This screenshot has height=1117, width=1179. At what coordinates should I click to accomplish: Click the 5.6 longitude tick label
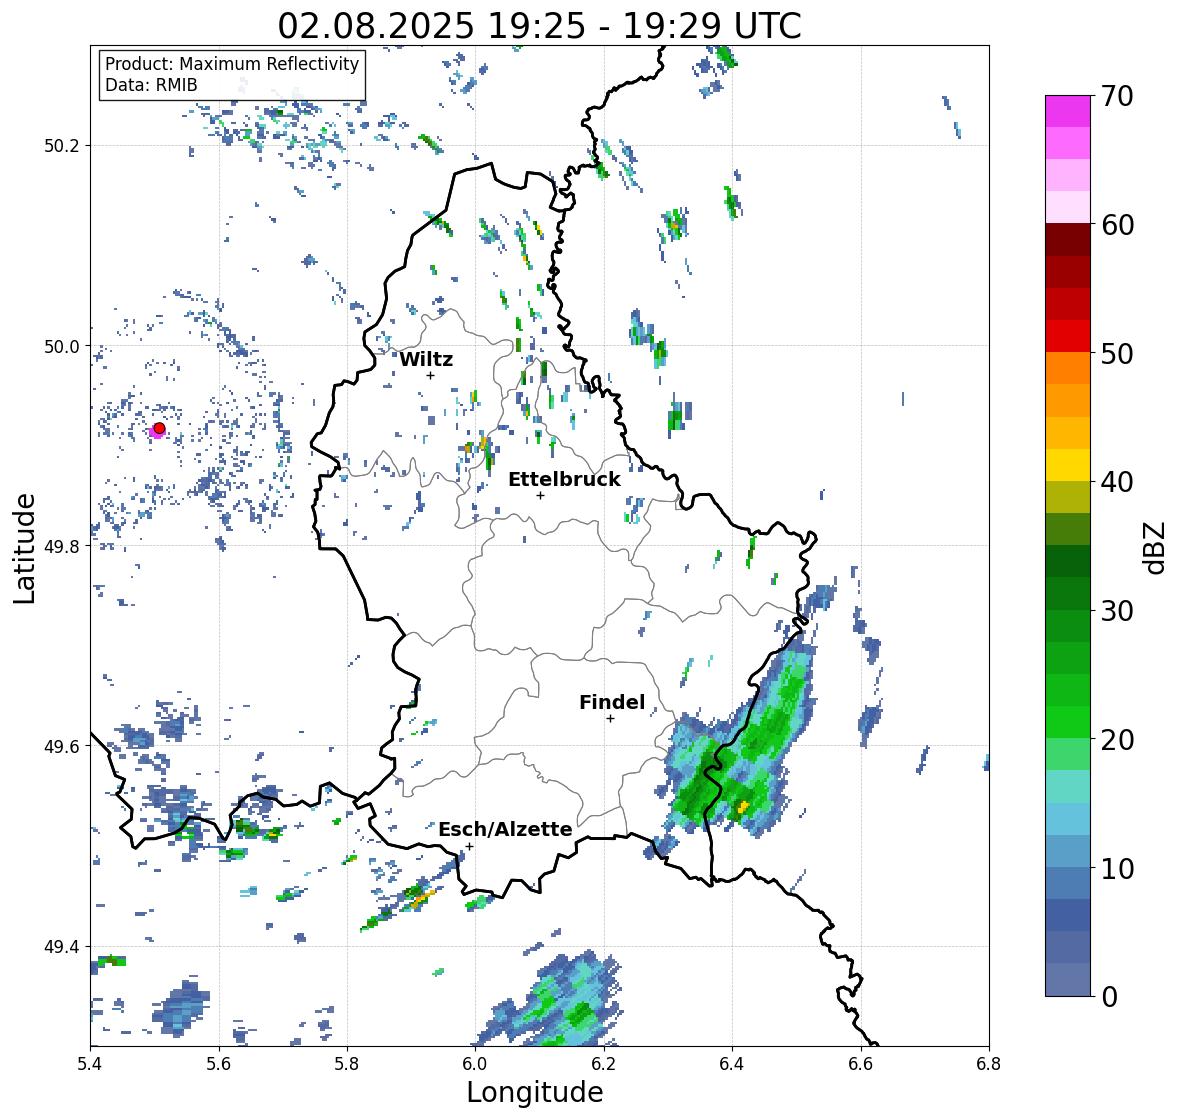[219, 1064]
